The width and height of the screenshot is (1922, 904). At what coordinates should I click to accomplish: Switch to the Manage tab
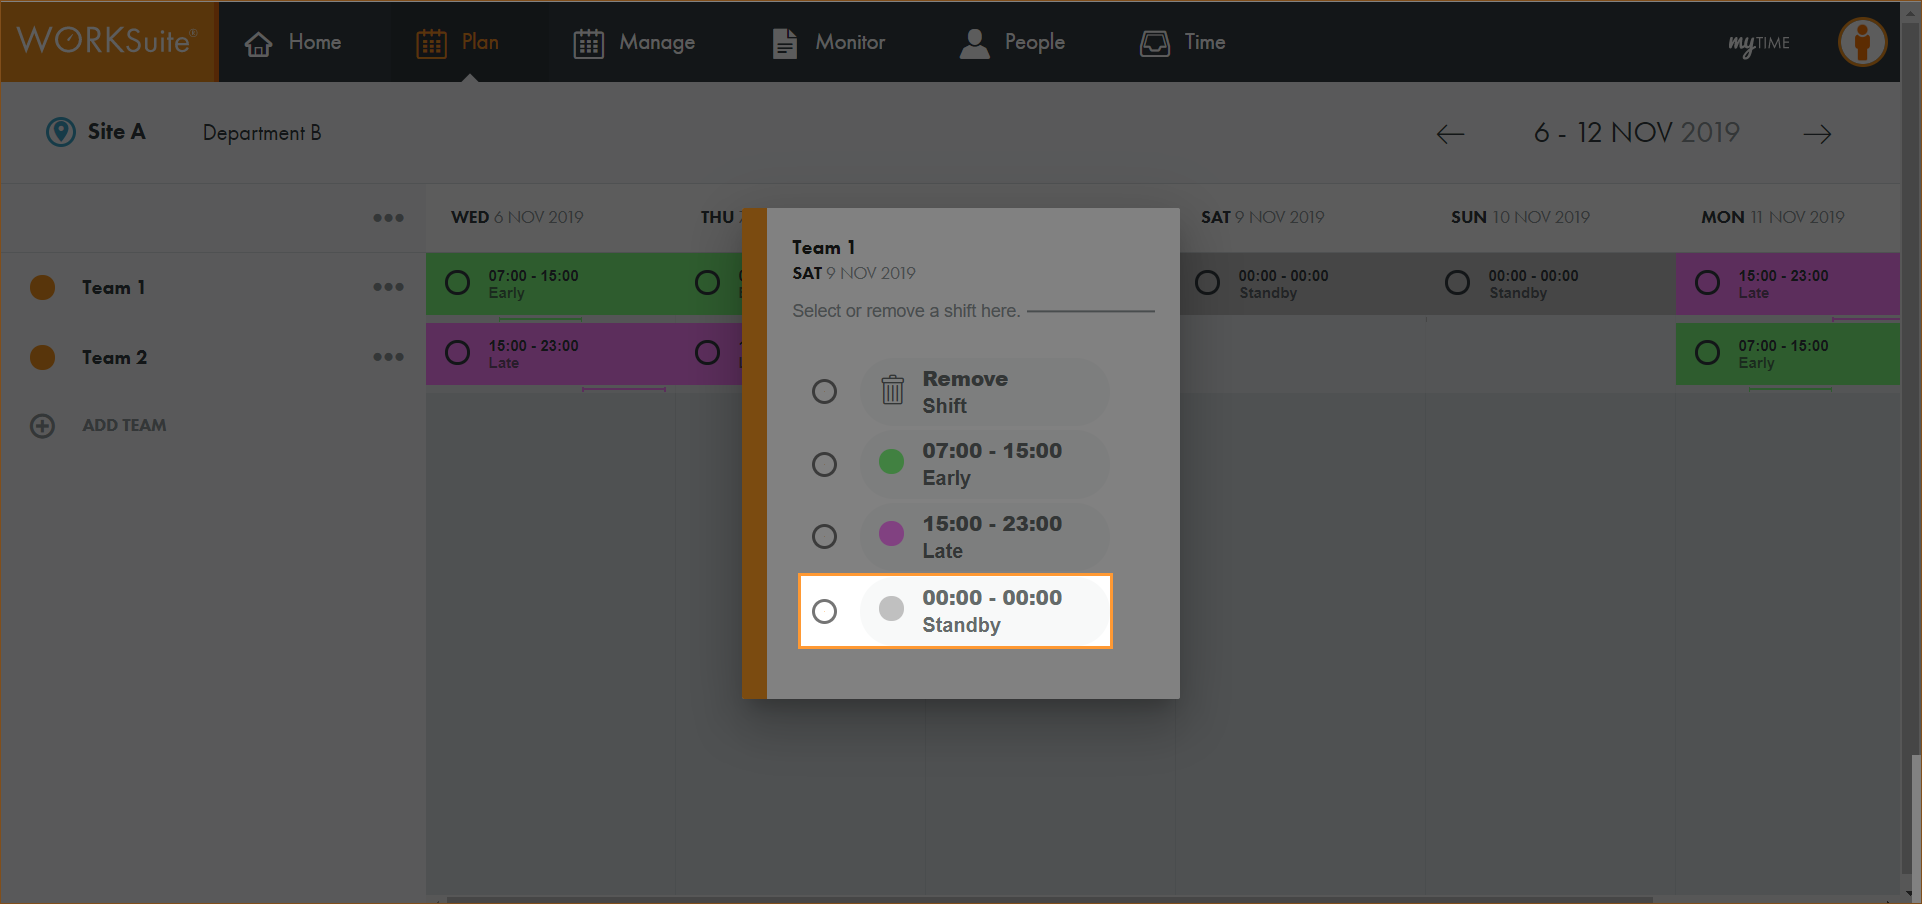[x=634, y=43]
